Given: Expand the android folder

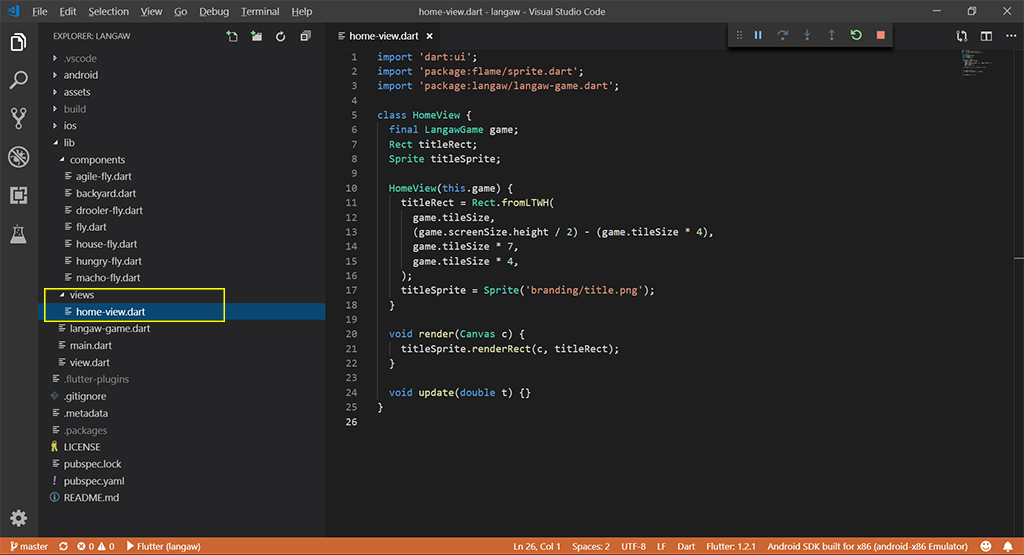Looking at the screenshot, I should 80,75.
